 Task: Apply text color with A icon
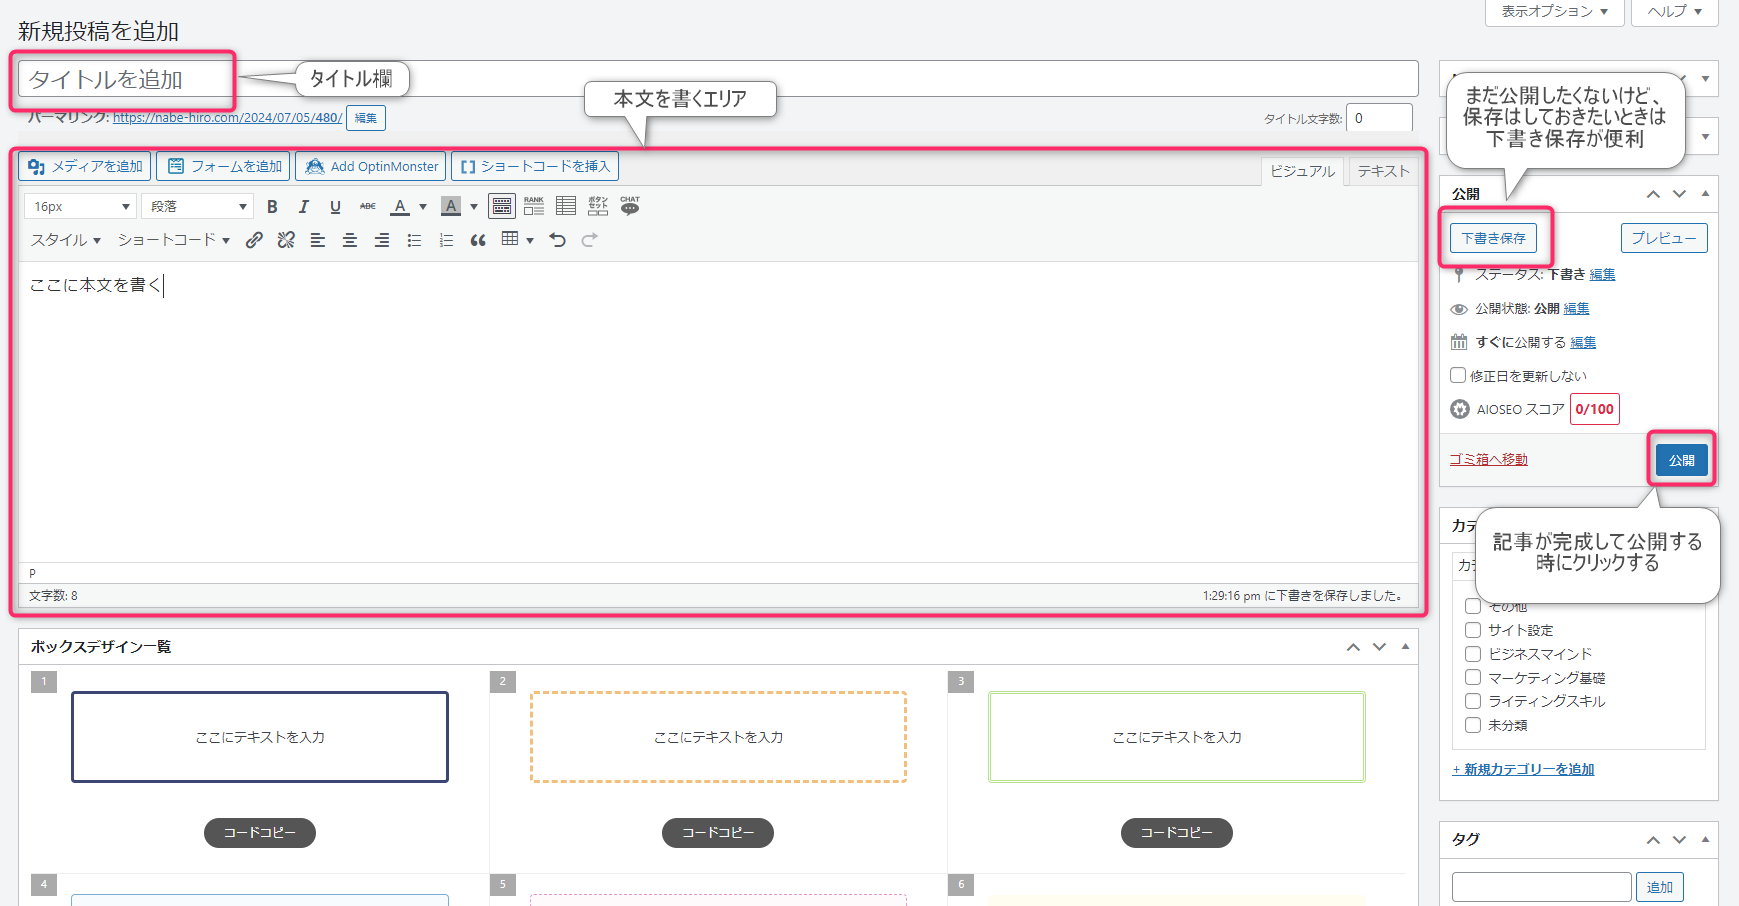click(400, 207)
